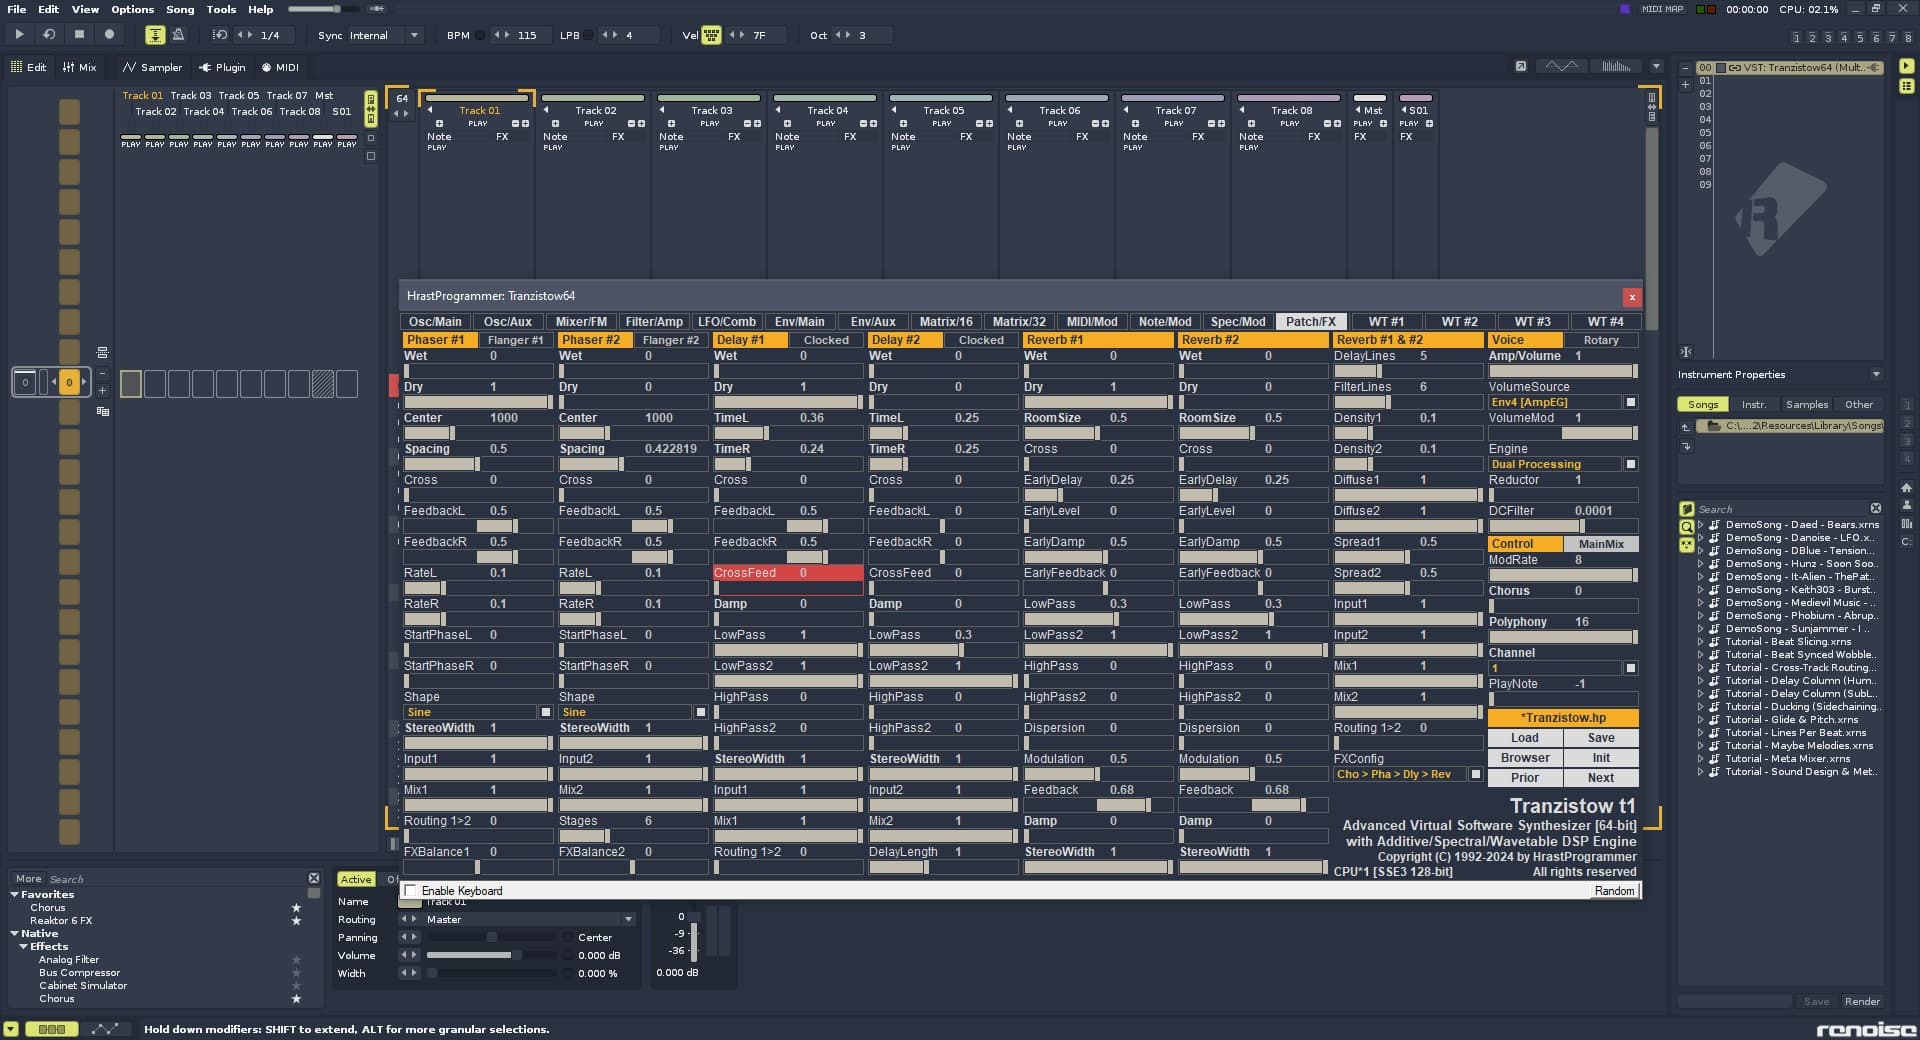1920x1040 pixels.
Task: Open the Tools menu
Action: tap(221, 9)
